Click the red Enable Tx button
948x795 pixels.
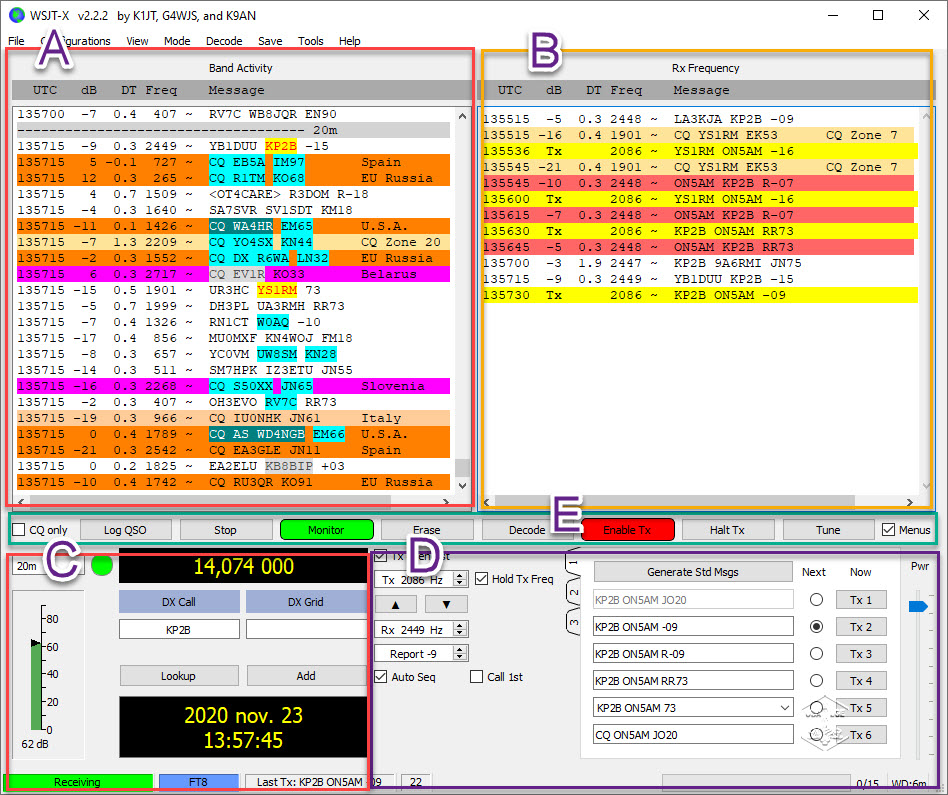(627, 530)
